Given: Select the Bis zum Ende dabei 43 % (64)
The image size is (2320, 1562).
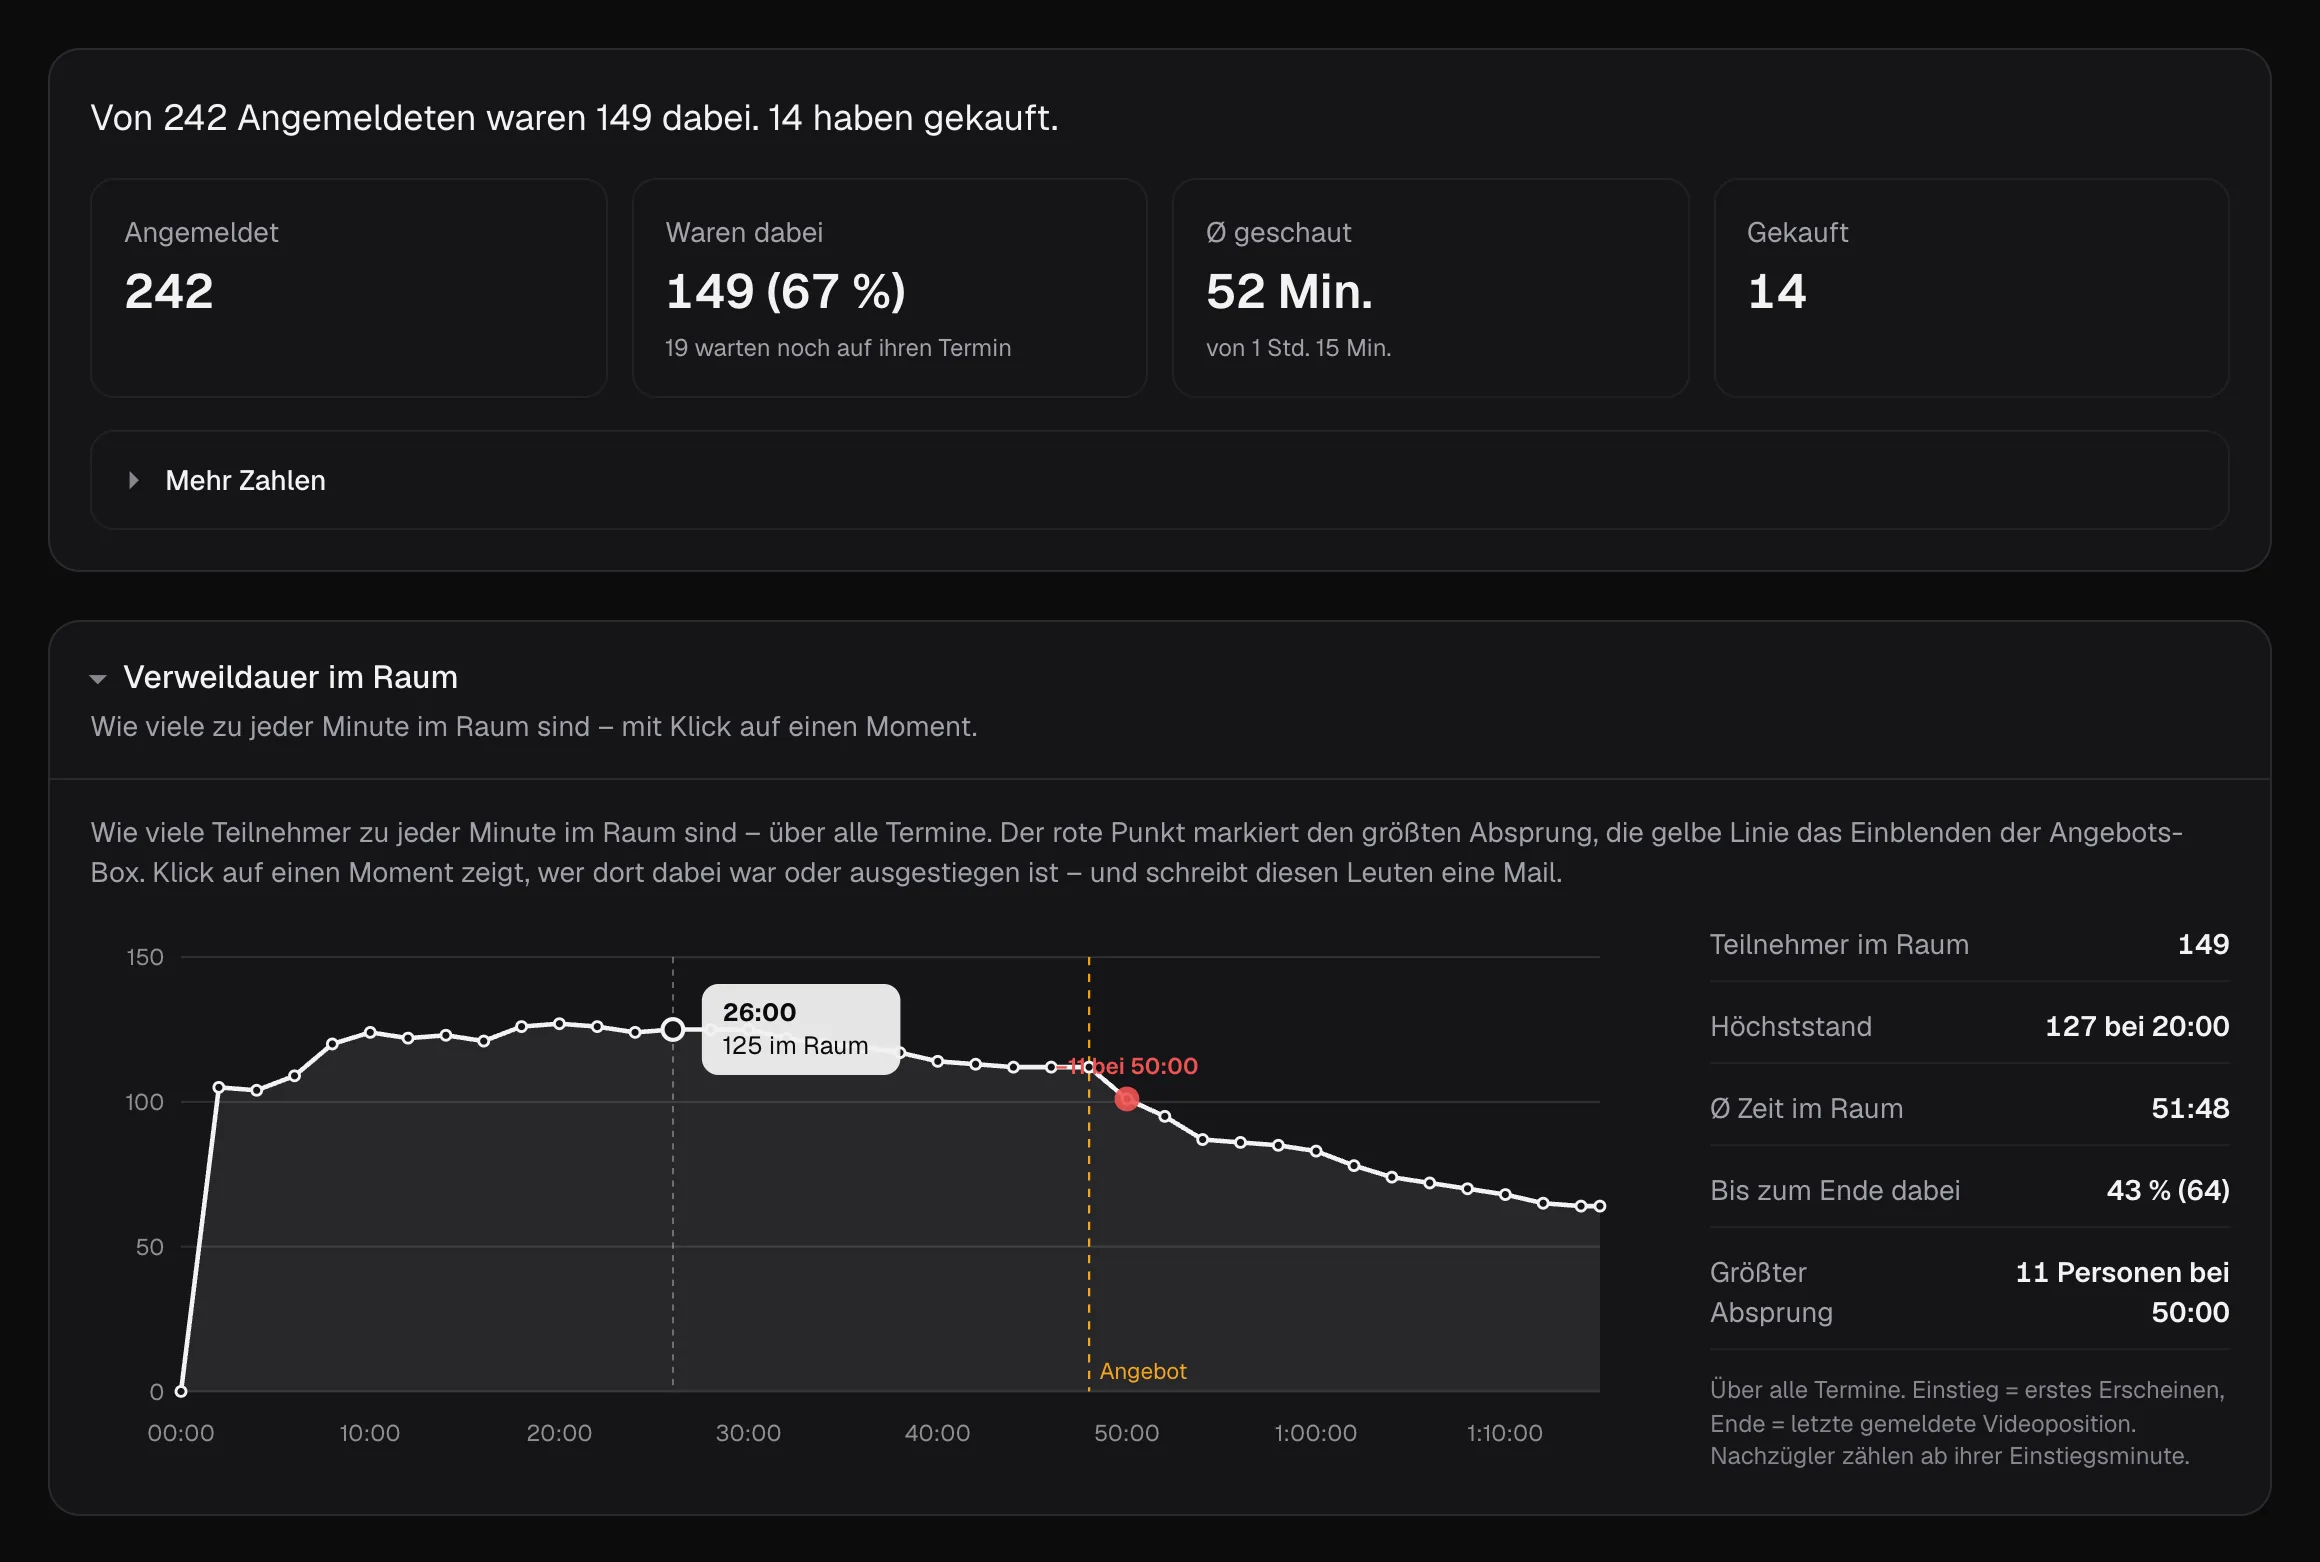Looking at the screenshot, I should 2168,1190.
